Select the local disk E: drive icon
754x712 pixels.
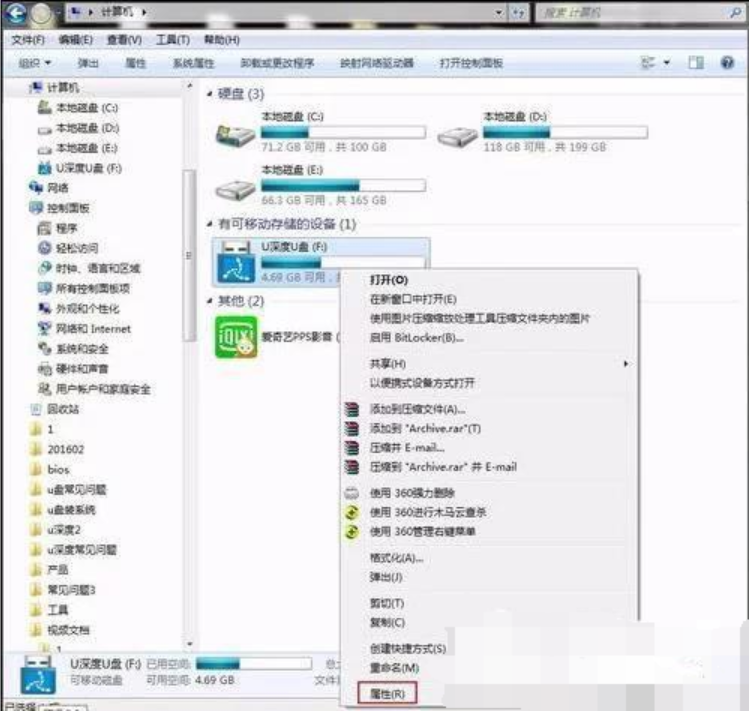click(x=236, y=188)
